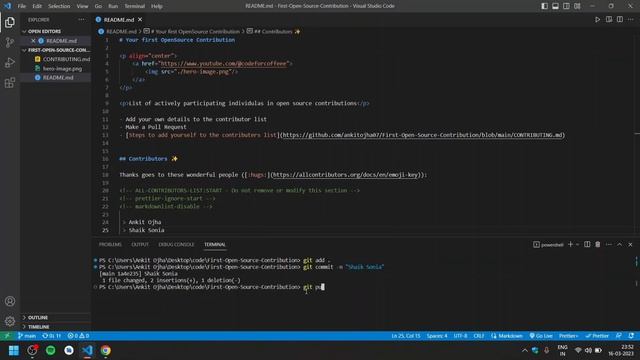Close README.md in Open Editors list
The width and height of the screenshot is (640, 360).
33,41
